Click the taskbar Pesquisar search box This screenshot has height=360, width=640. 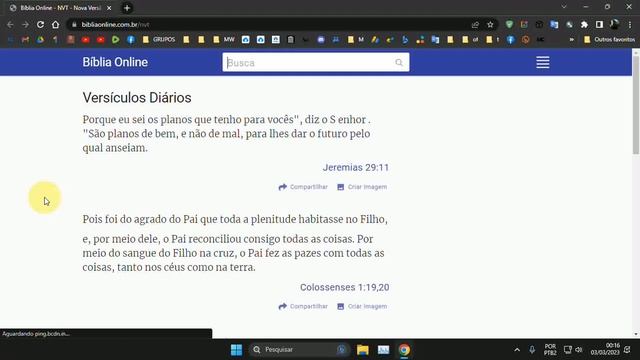click(299, 350)
